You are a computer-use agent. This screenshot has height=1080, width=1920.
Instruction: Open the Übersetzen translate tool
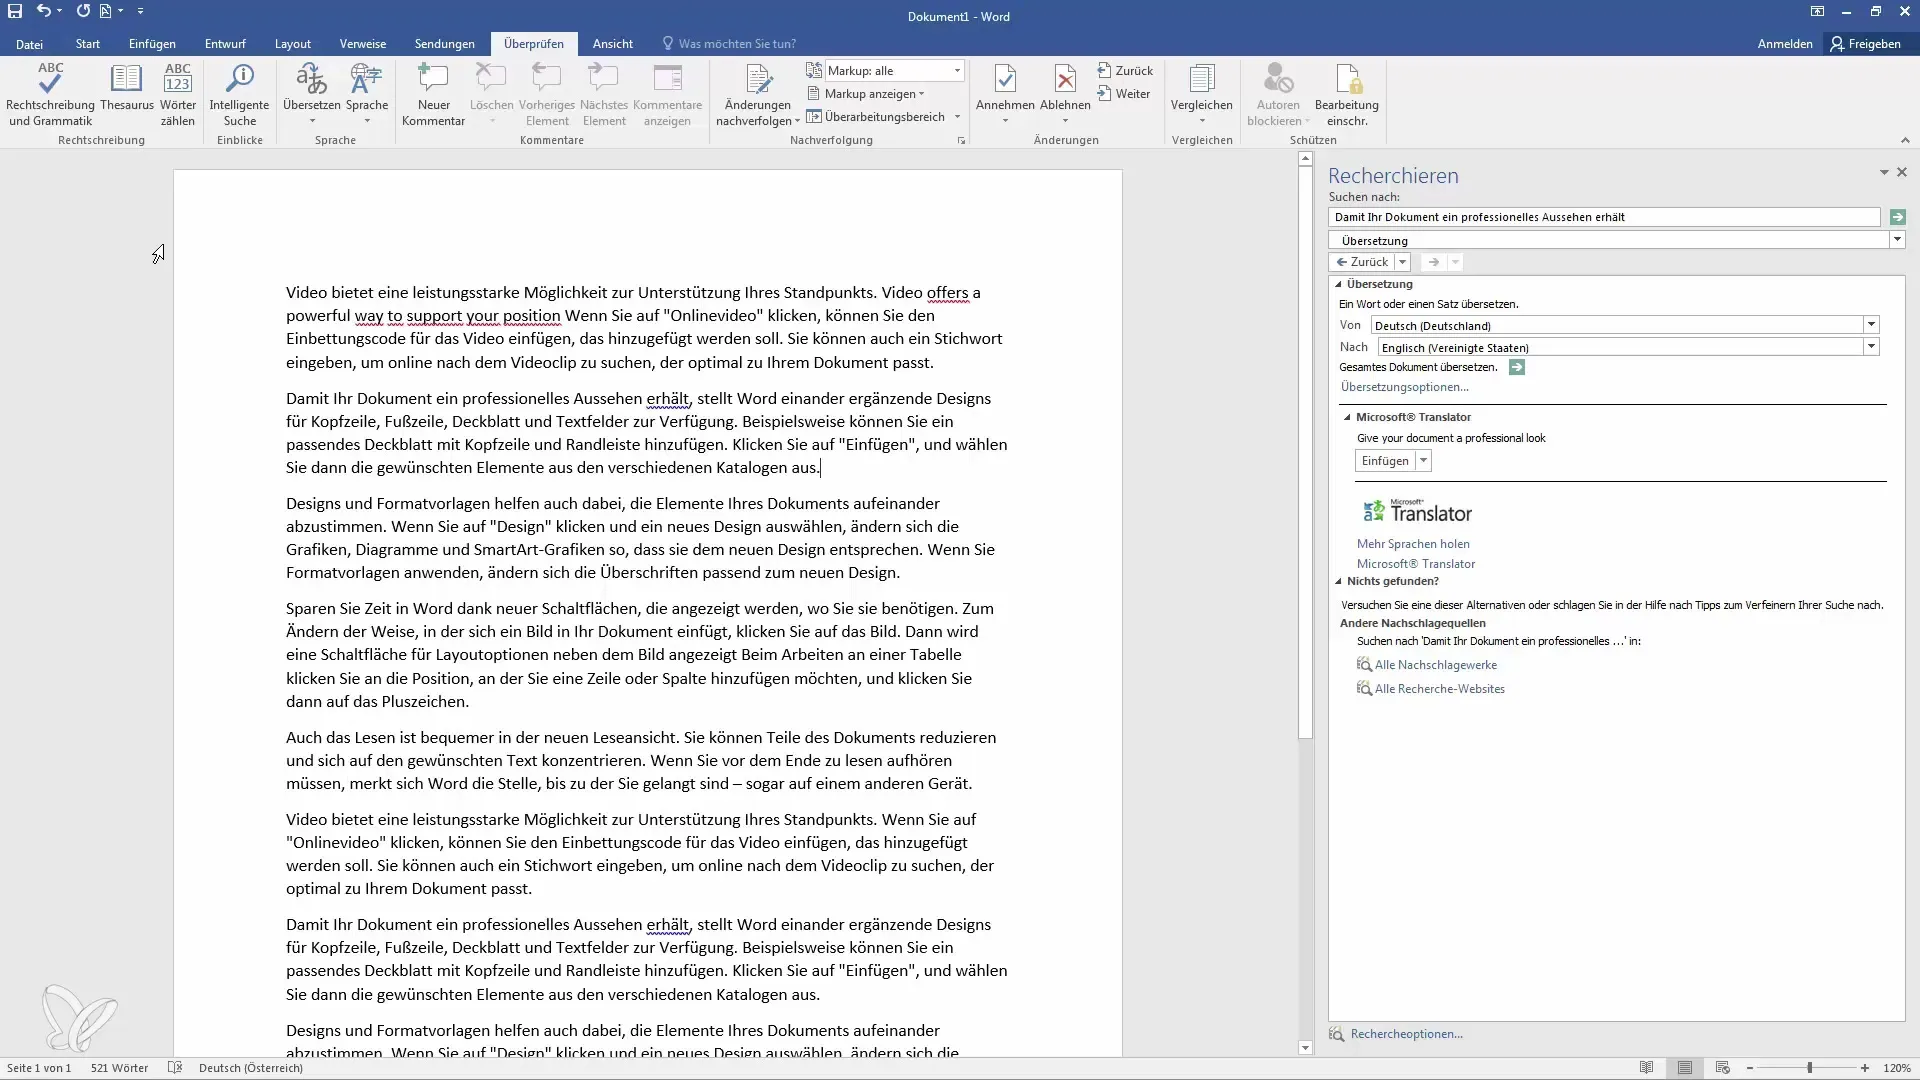coord(311,94)
